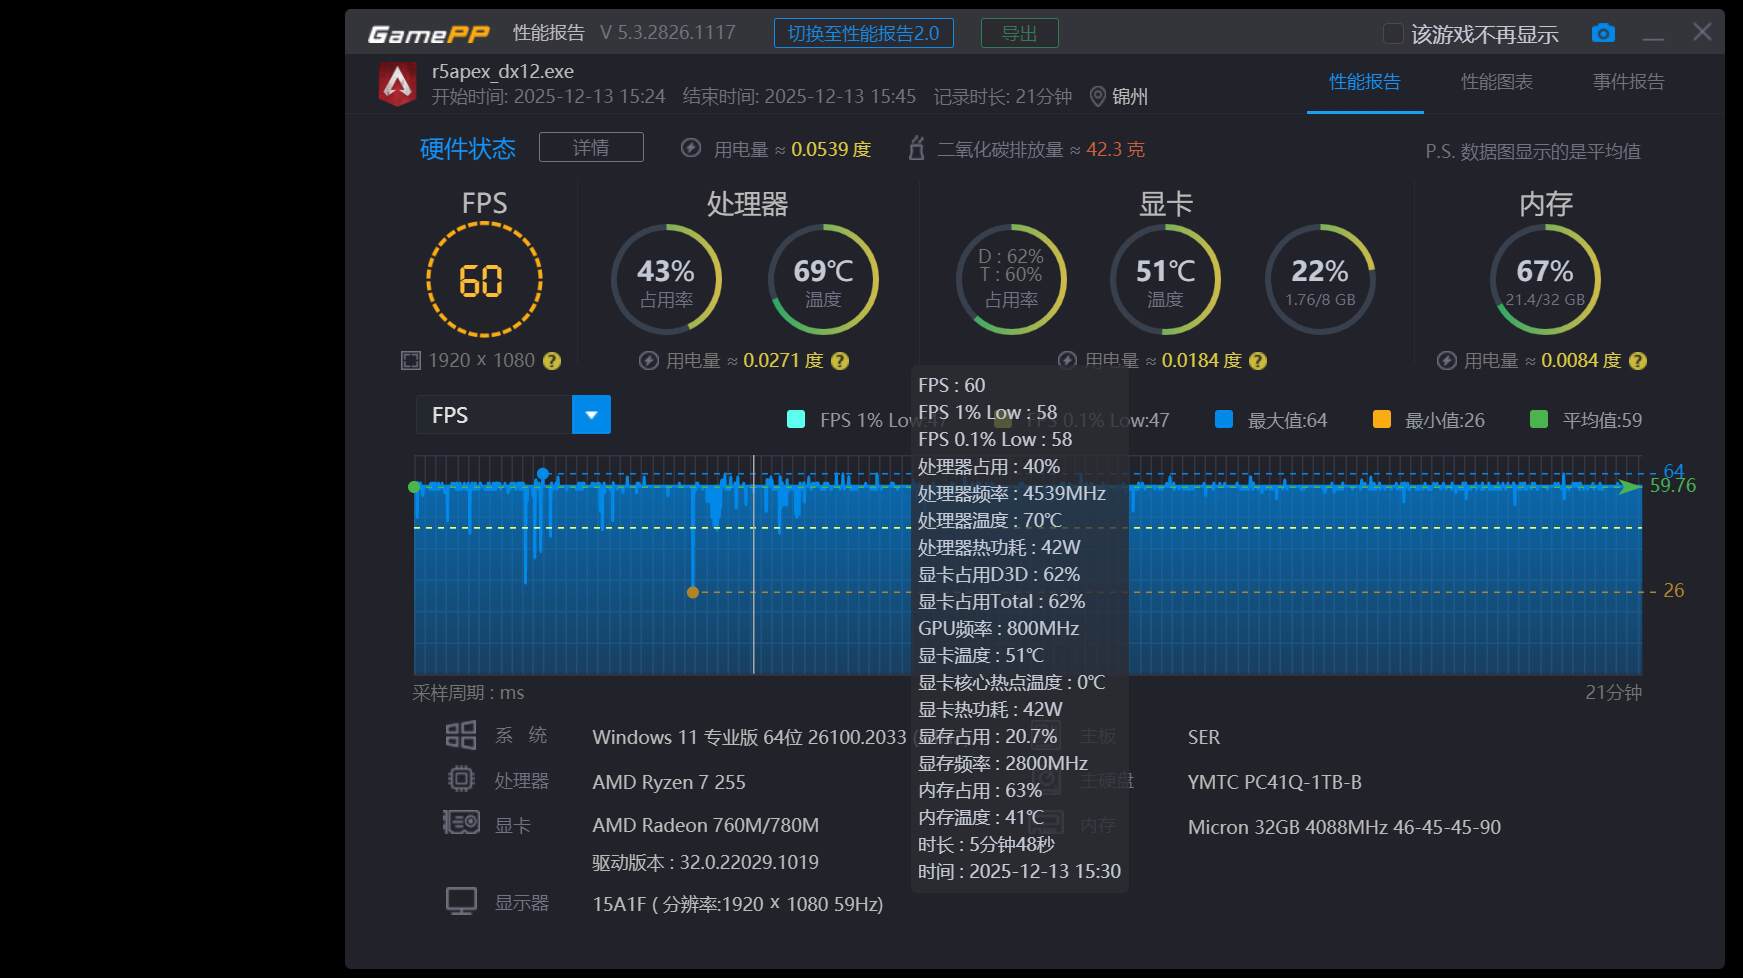
Task: Click the YMTC PC41Q-1TB-B disk name
Action: point(1275,782)
